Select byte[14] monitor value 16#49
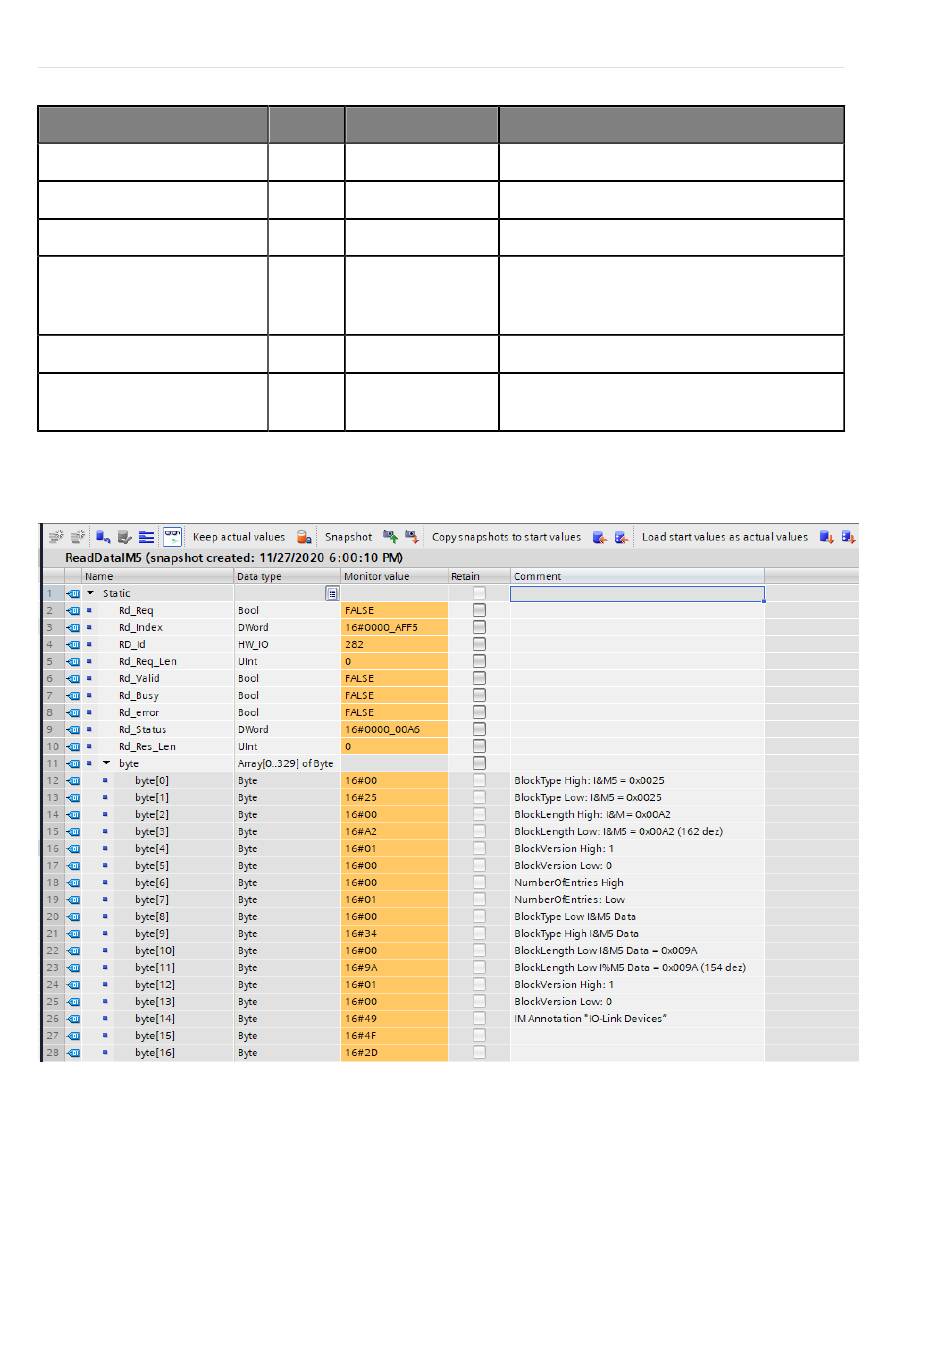The width and height of the screenshot is (950, 1369). [395, 1019]
